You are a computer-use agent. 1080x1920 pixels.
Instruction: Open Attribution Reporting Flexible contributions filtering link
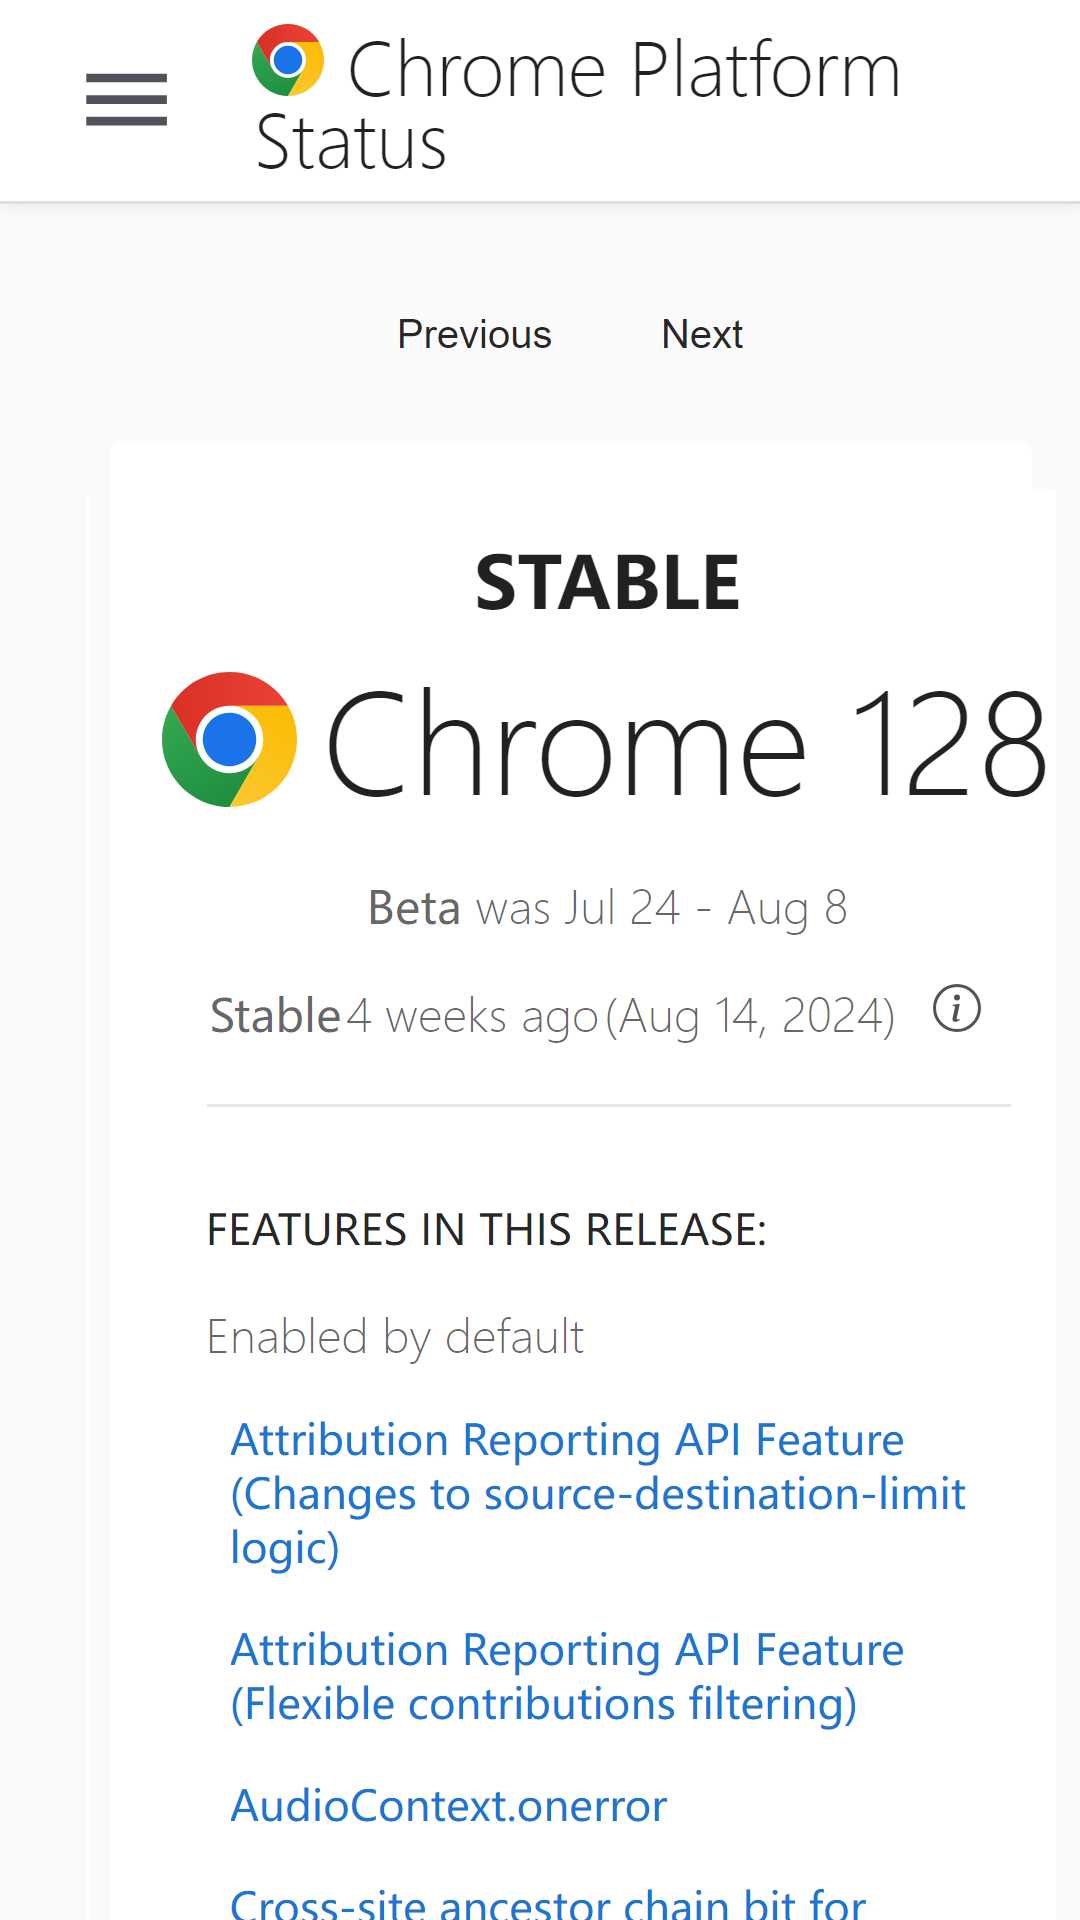click(x=567, y=1677)
